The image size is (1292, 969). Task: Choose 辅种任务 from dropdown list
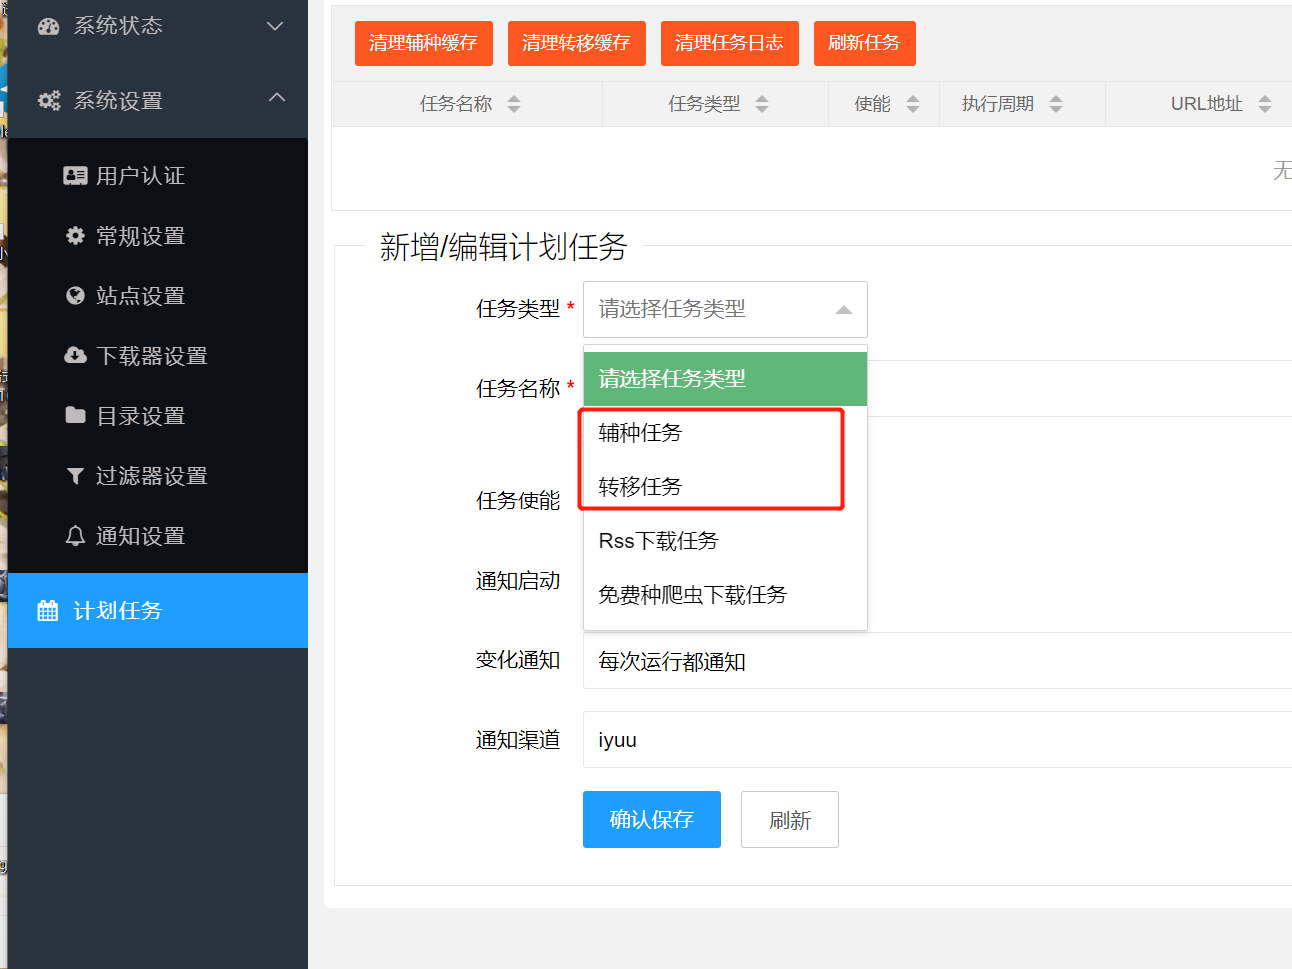tap(725, 433)
